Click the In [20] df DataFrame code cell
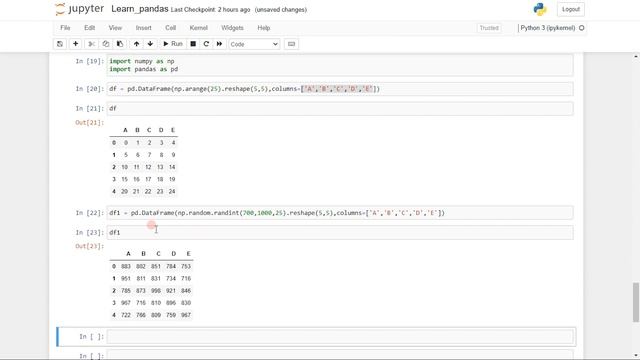Screen dimensions: 640x360 coord(340,89)
